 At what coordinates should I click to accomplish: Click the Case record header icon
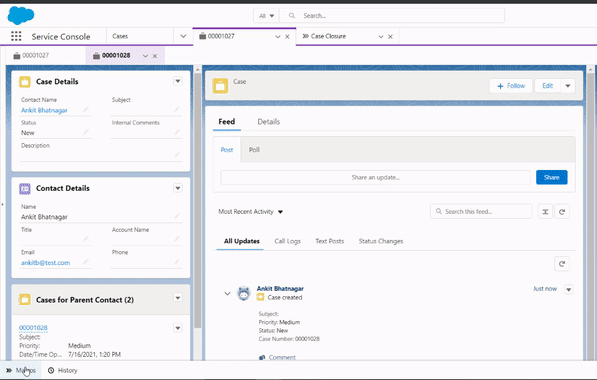pos(220,86)
